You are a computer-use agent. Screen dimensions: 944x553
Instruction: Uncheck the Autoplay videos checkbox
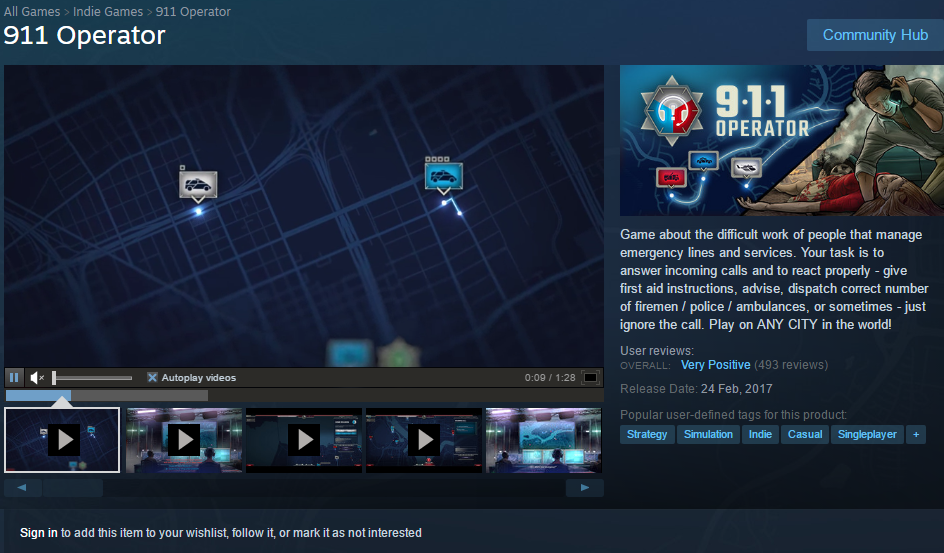(x=152, y=378)
